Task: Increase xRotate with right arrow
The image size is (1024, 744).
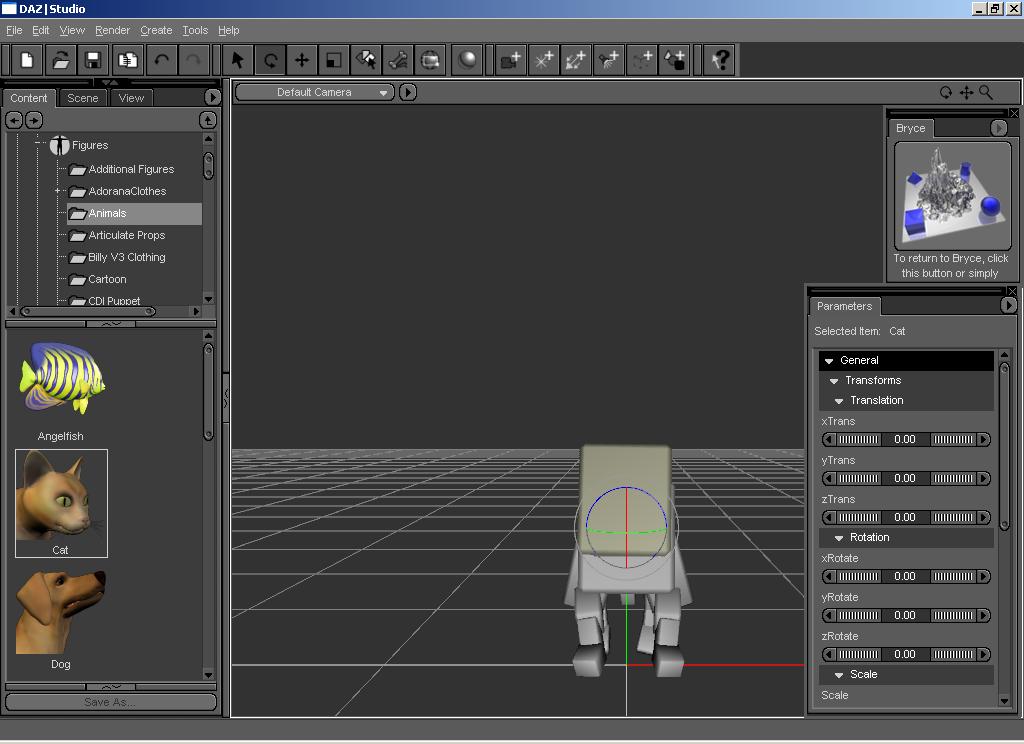Action: (x=984, y=577)
